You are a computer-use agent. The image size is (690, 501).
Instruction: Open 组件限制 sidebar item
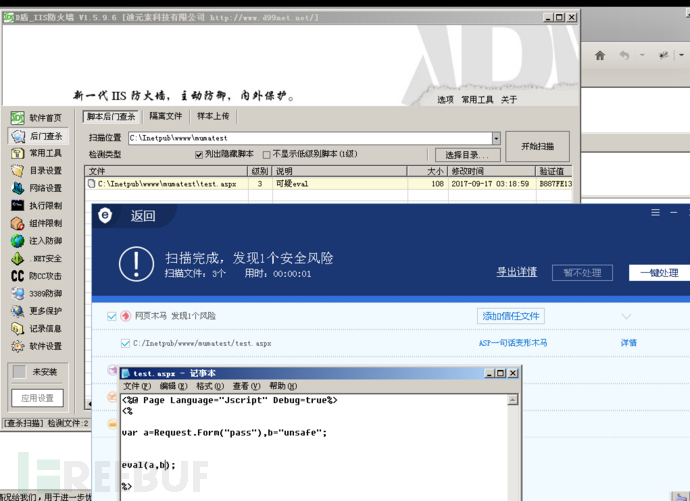[x=37, y=223]
